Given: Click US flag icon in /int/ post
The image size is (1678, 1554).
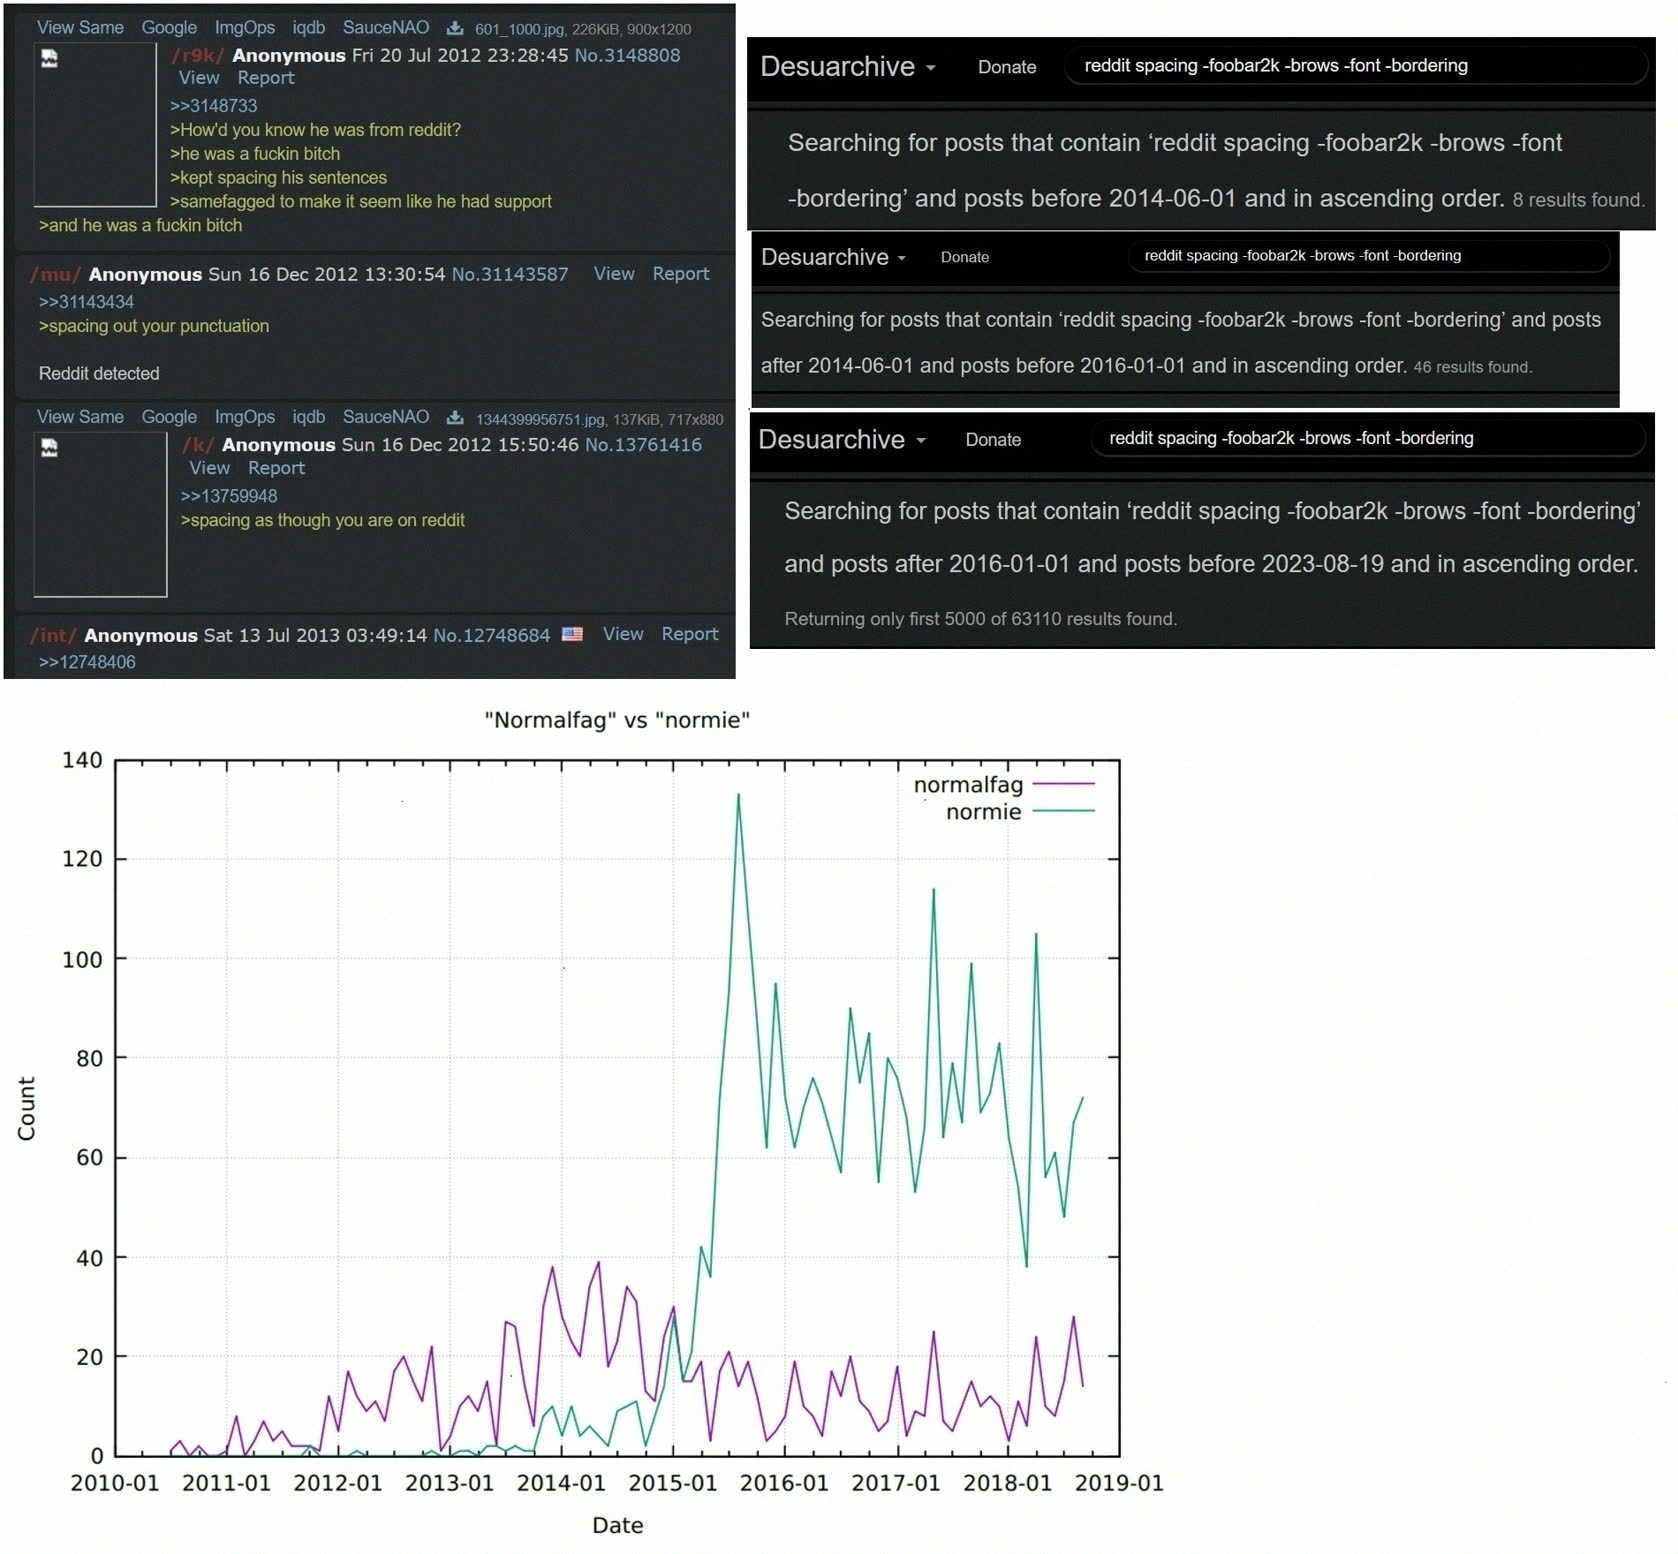Looking at the screenshot, I should pyautogui.click(x=572, y=634).
